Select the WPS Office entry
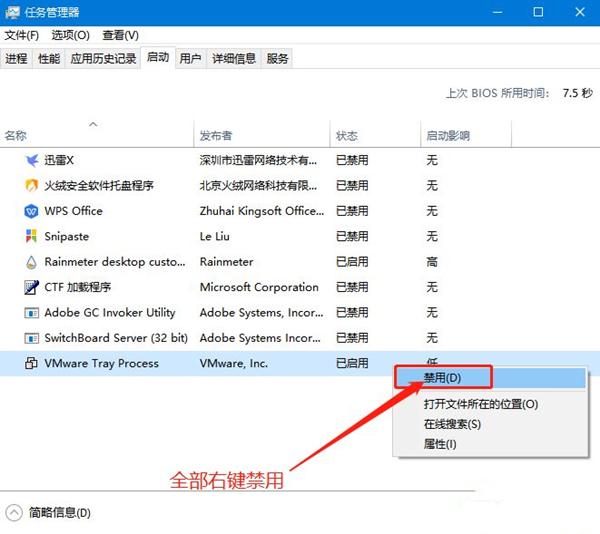 [x=73, y=211]
